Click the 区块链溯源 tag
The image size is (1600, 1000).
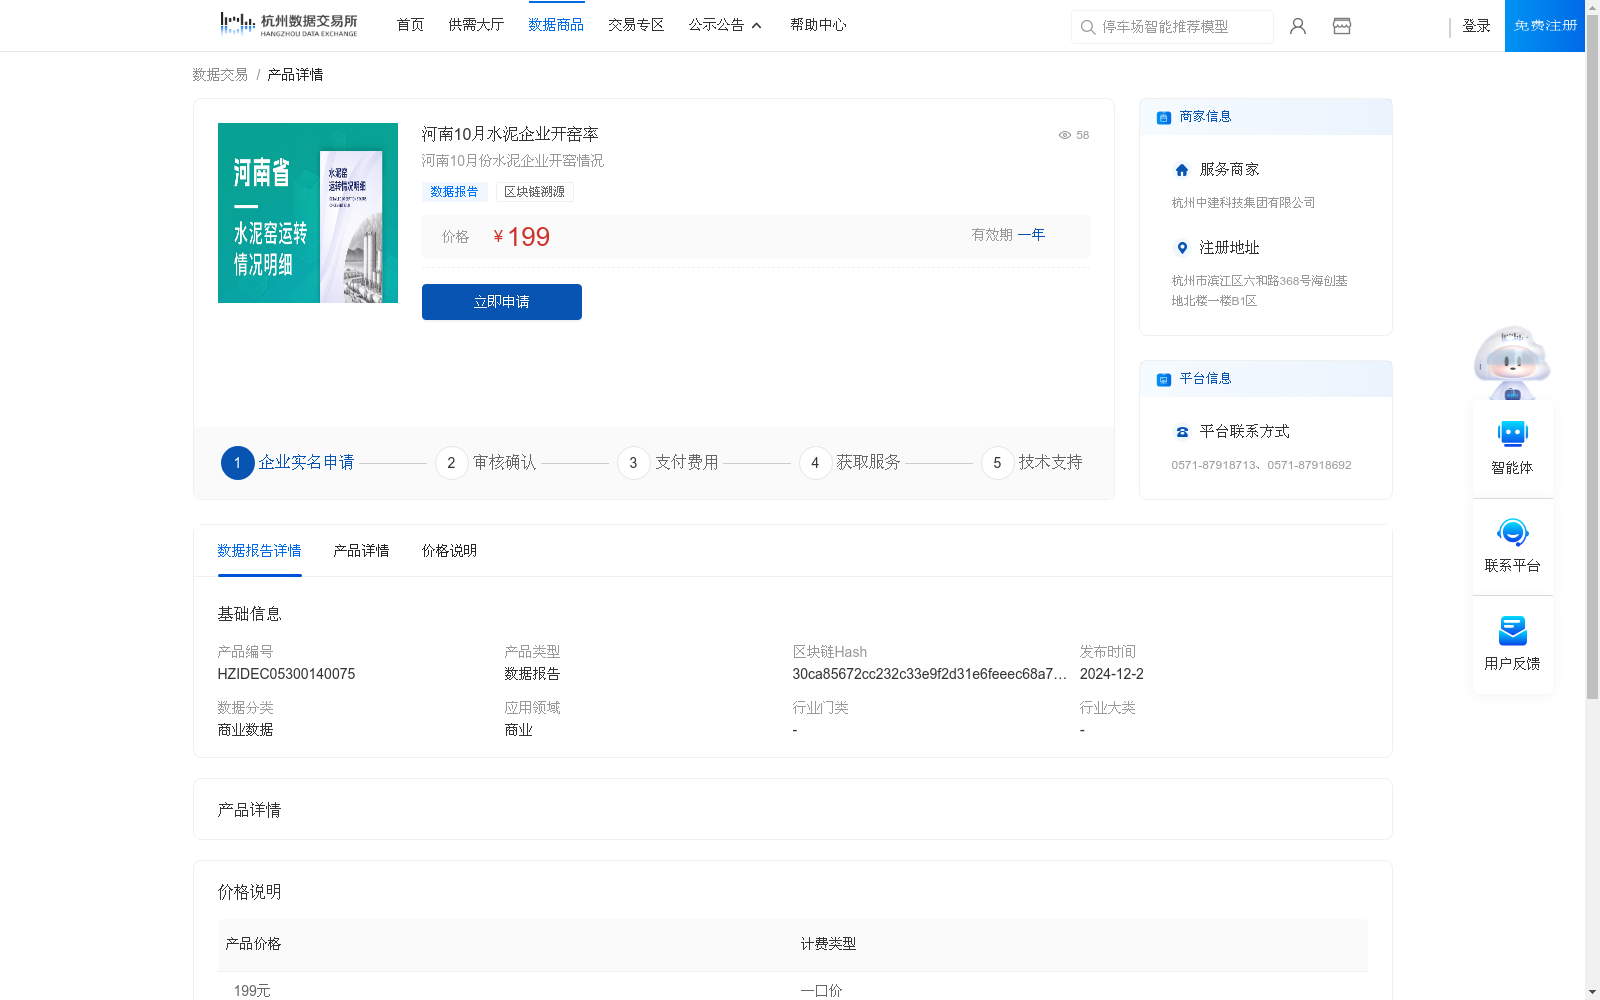(x=534, y=192)
